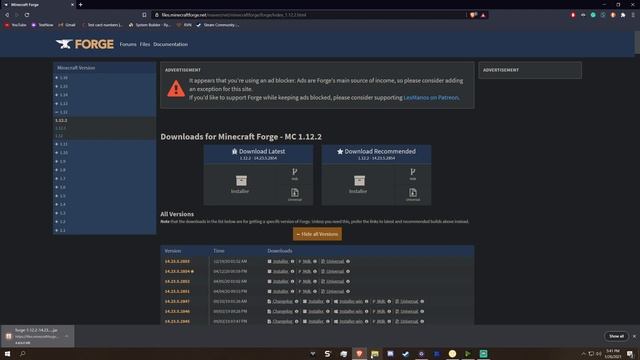Close the downloads bar
The width and height of the screenshot is (640, 360).
point(634,336)
